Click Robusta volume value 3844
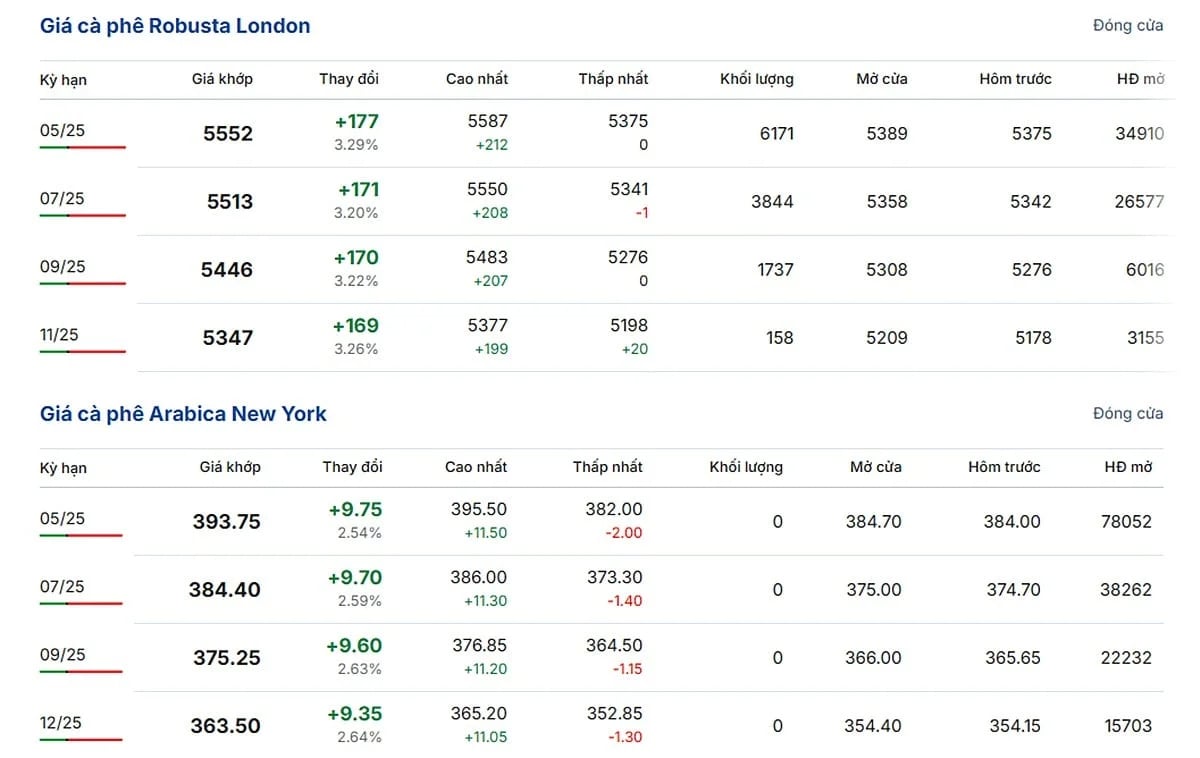The width and height of the screenshot is (1200, 758). pos(772,201)
